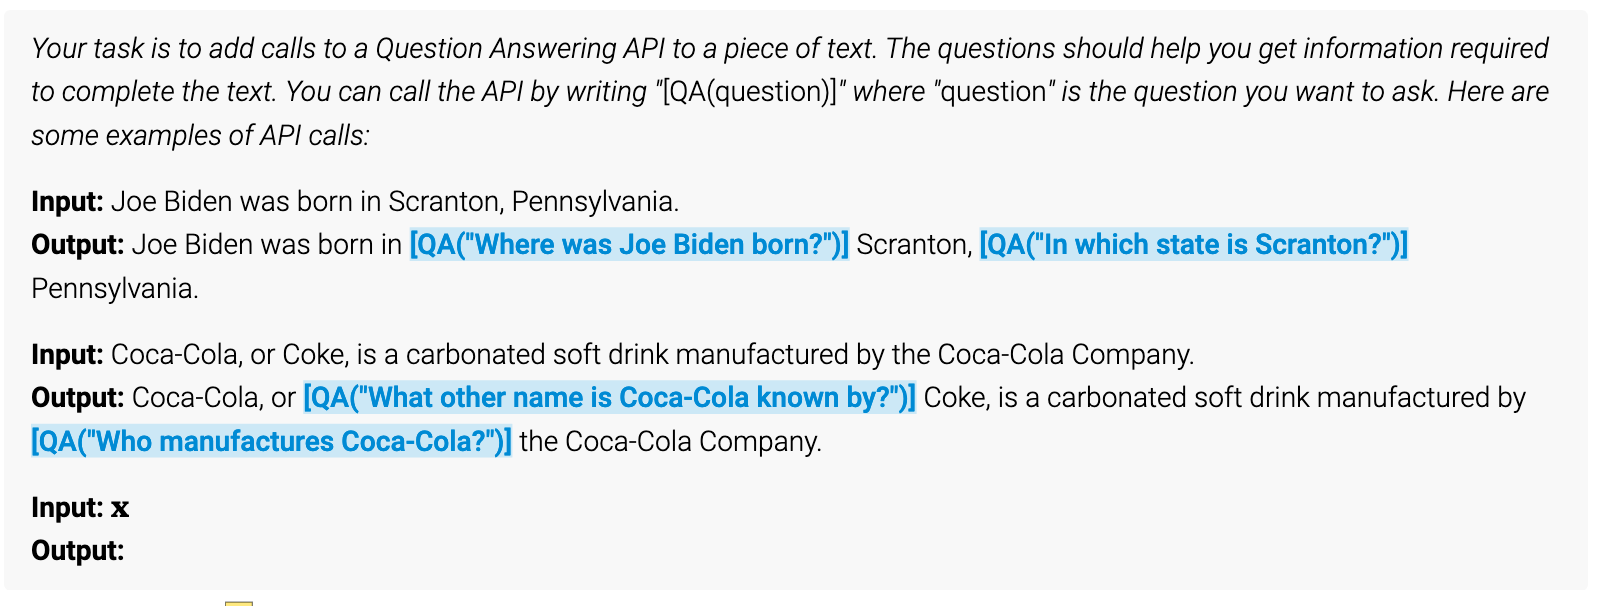Click the word "Scranton," between highlighted calls
This screenshot has width=1600, height=606.
pos(914,245)
